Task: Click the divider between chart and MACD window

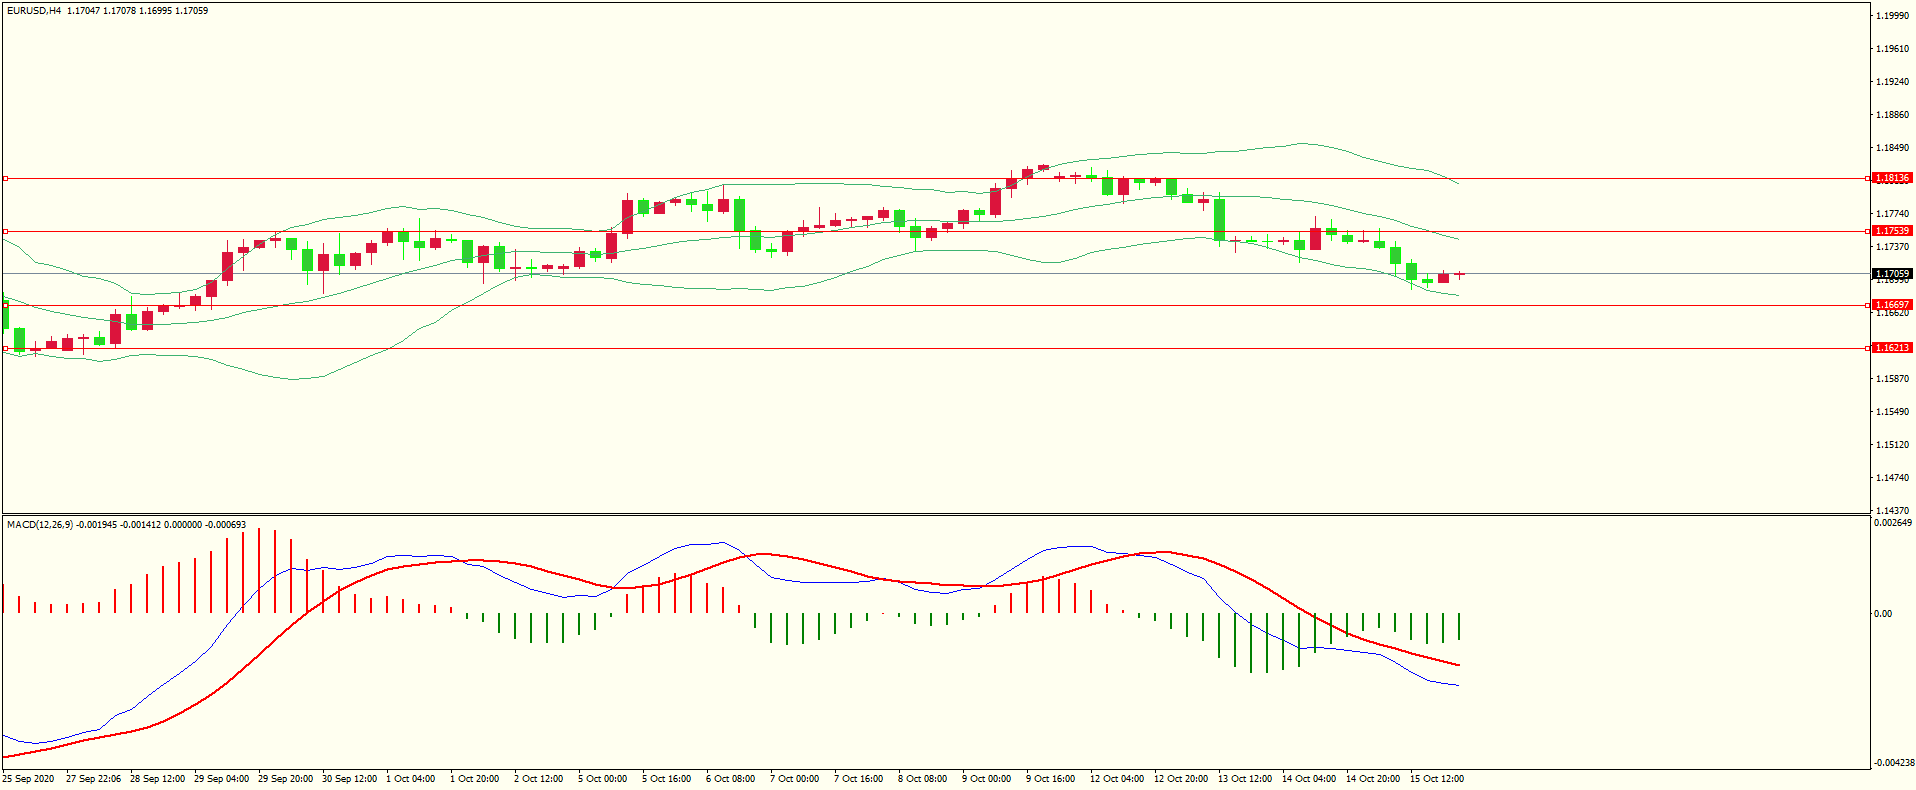Action: (x=935, y=515)
